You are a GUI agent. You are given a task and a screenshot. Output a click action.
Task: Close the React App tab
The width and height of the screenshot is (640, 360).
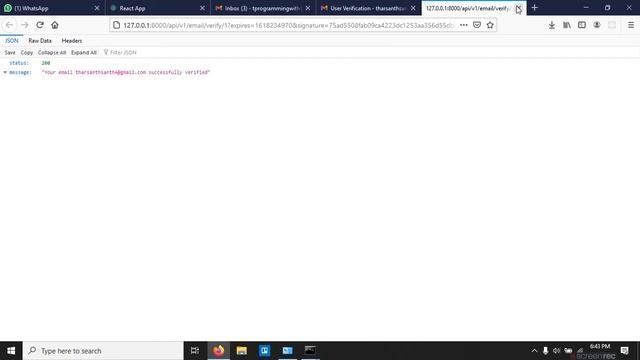pyautogui.click(x=202, y=8)
